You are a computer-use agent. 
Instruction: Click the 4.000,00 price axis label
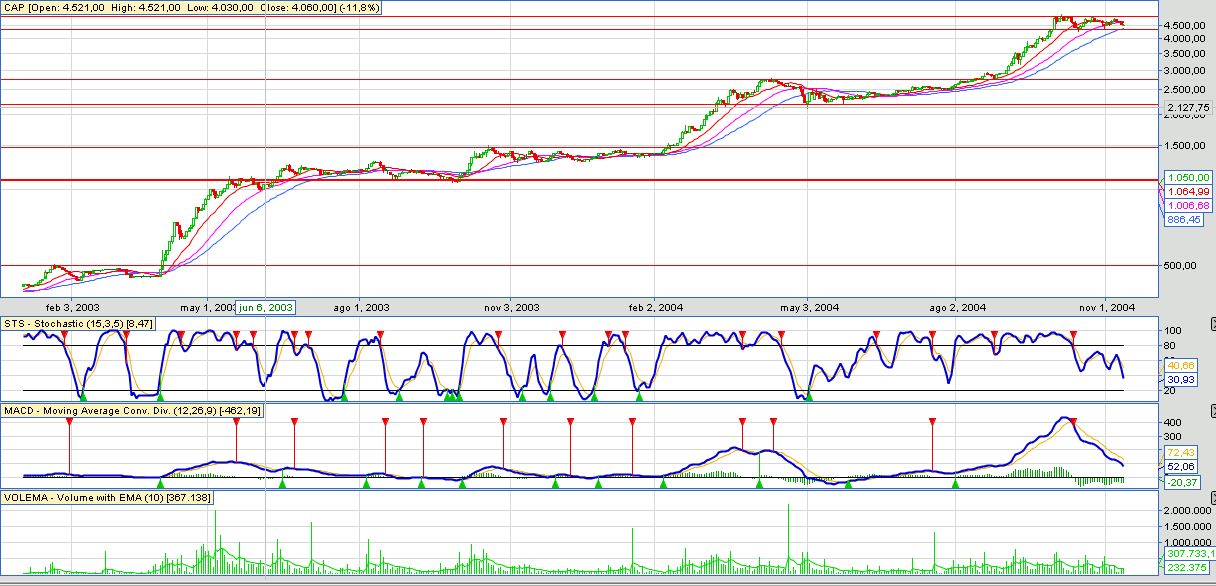click(1185, 38)
